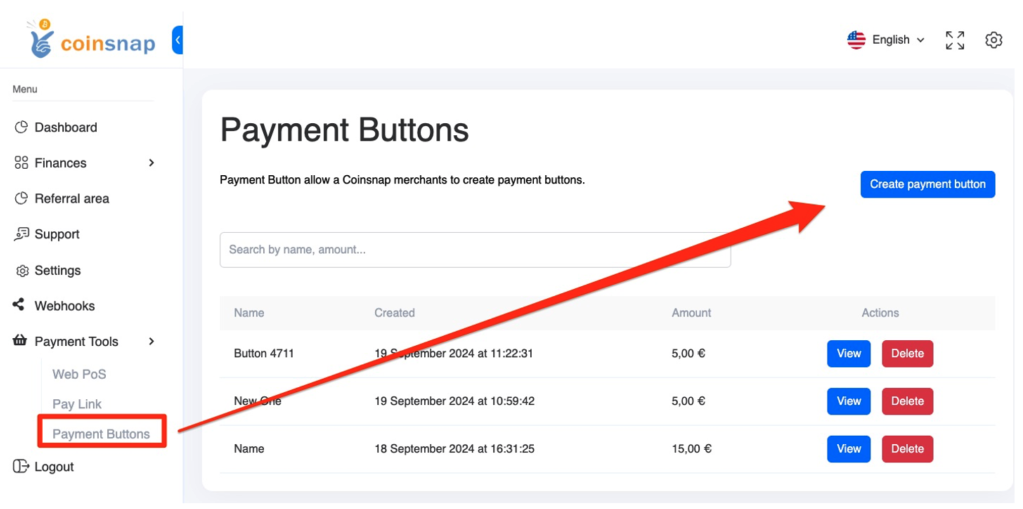The height and width of the screenshot is (509, 1023).
Task: Click the Created column header
Action: click(395, 313)
